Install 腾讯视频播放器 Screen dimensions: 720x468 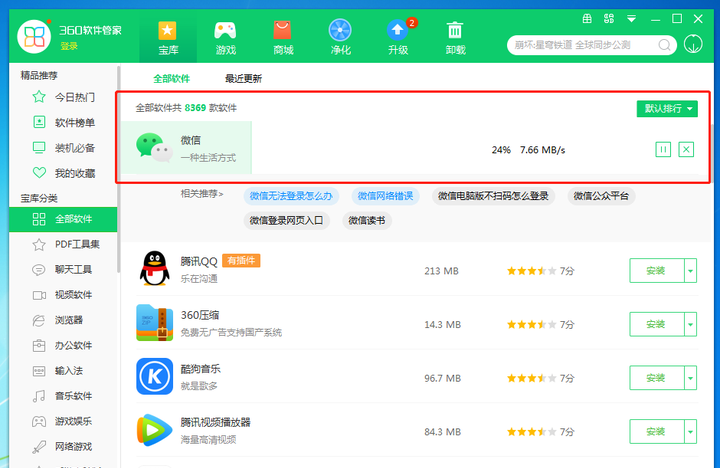(657, 432)
